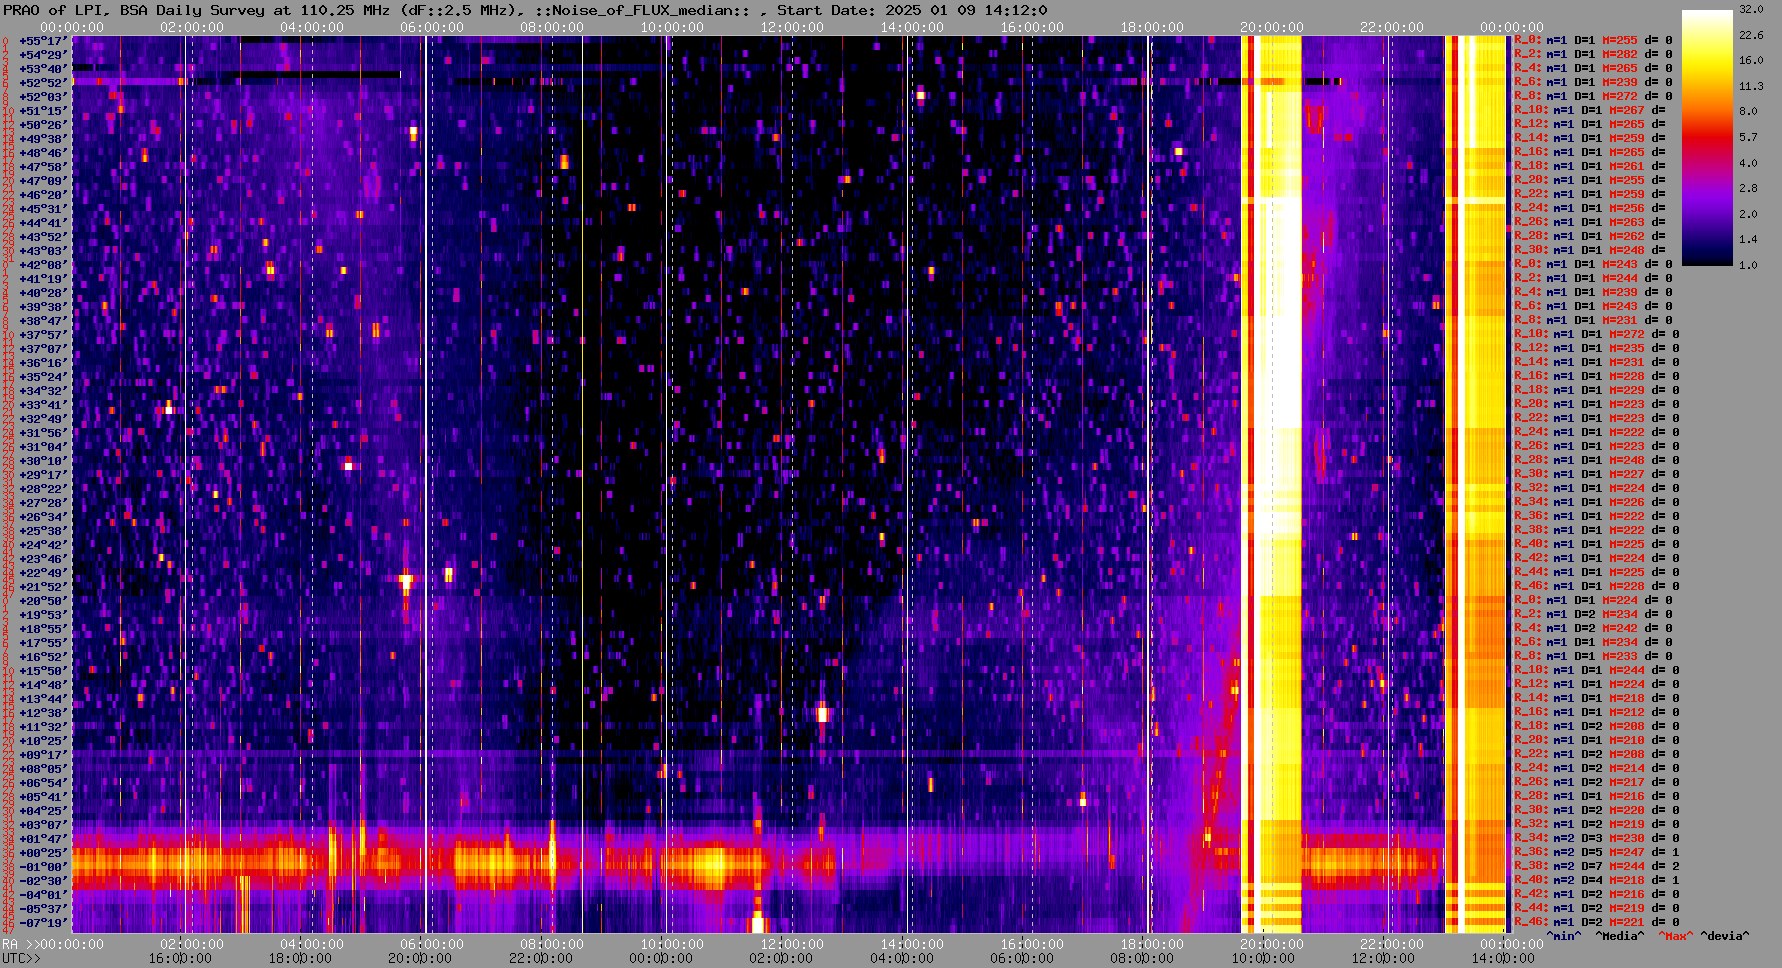The width and height of the screenshot is (1782, 968).
Task: Click the declination label -04°01'
Action: 43,895
